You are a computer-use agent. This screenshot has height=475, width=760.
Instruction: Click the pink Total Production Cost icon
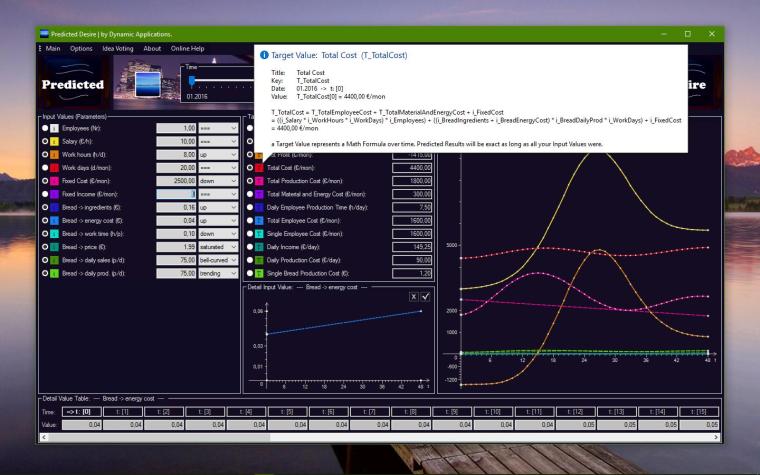[x=259, y=181]
